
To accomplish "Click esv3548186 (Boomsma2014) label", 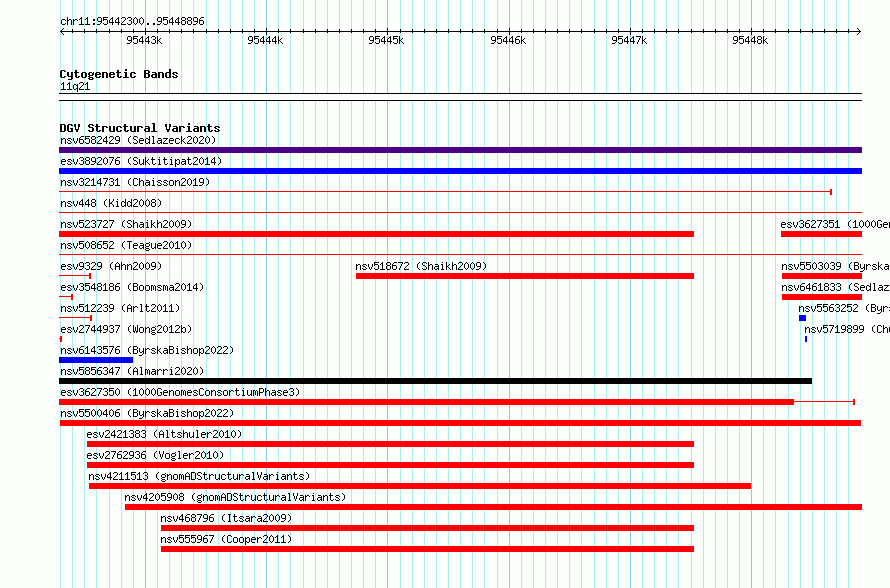I will tap(132, 287).
